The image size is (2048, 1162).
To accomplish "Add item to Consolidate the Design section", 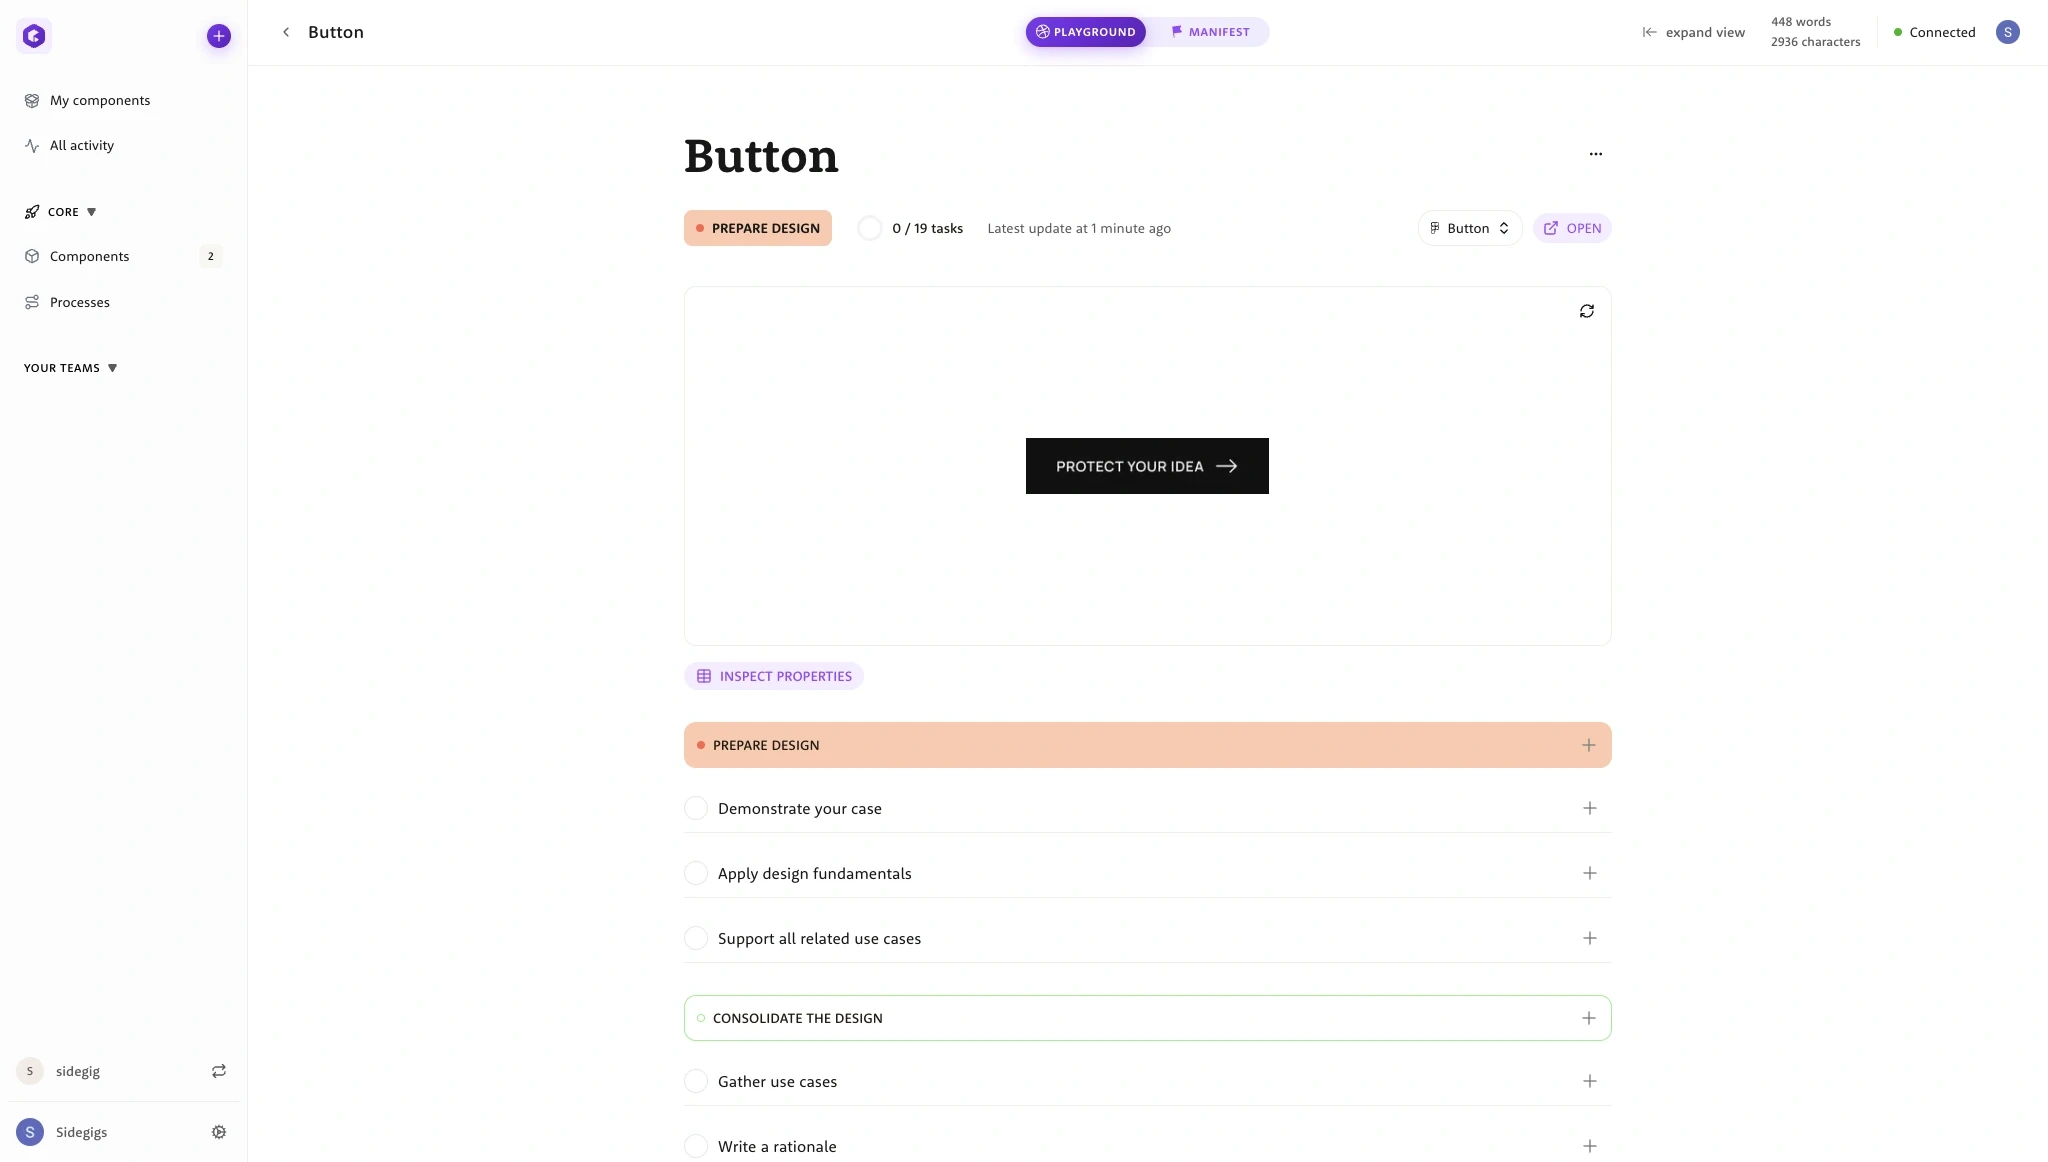I will pyautogui.click(x=1589, y=1018).
